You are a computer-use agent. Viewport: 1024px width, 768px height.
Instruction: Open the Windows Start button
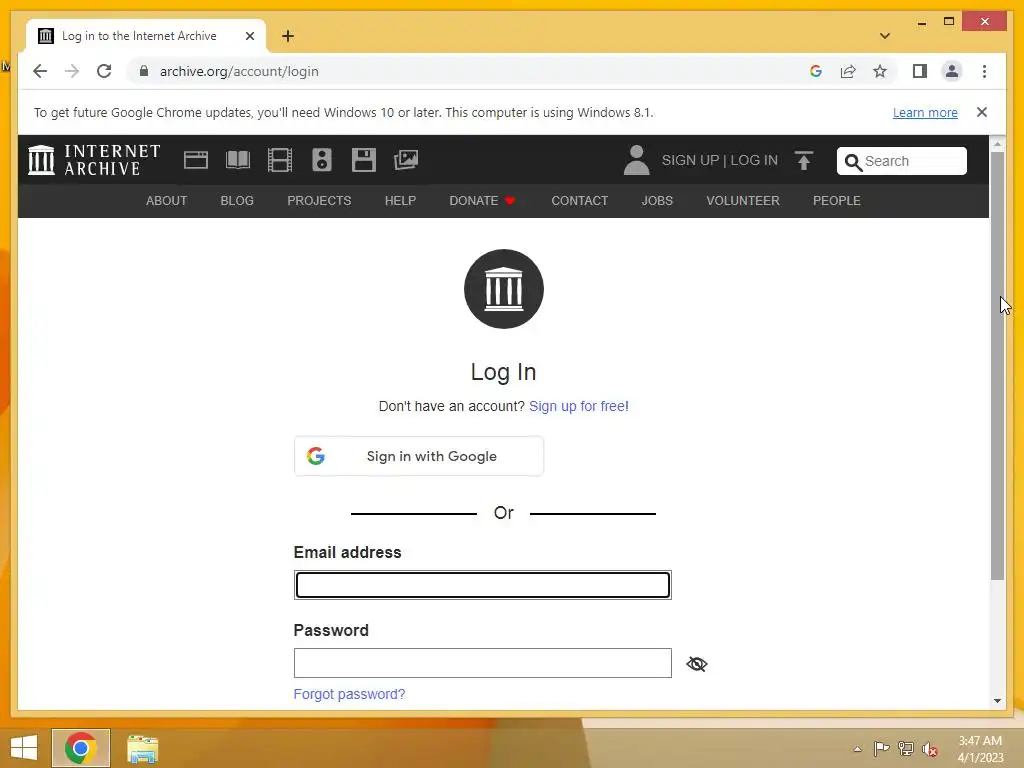[x=24, y=748]
